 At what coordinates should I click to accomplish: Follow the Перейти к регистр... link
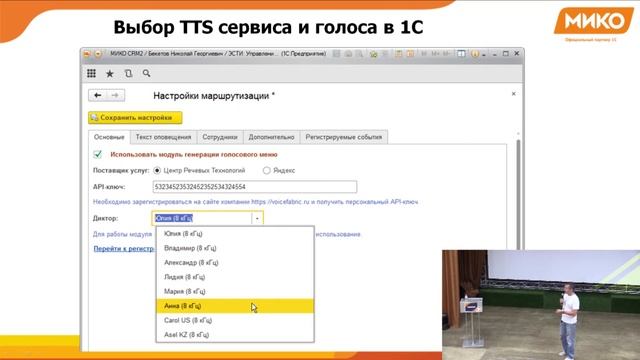[x=124, y=249]
